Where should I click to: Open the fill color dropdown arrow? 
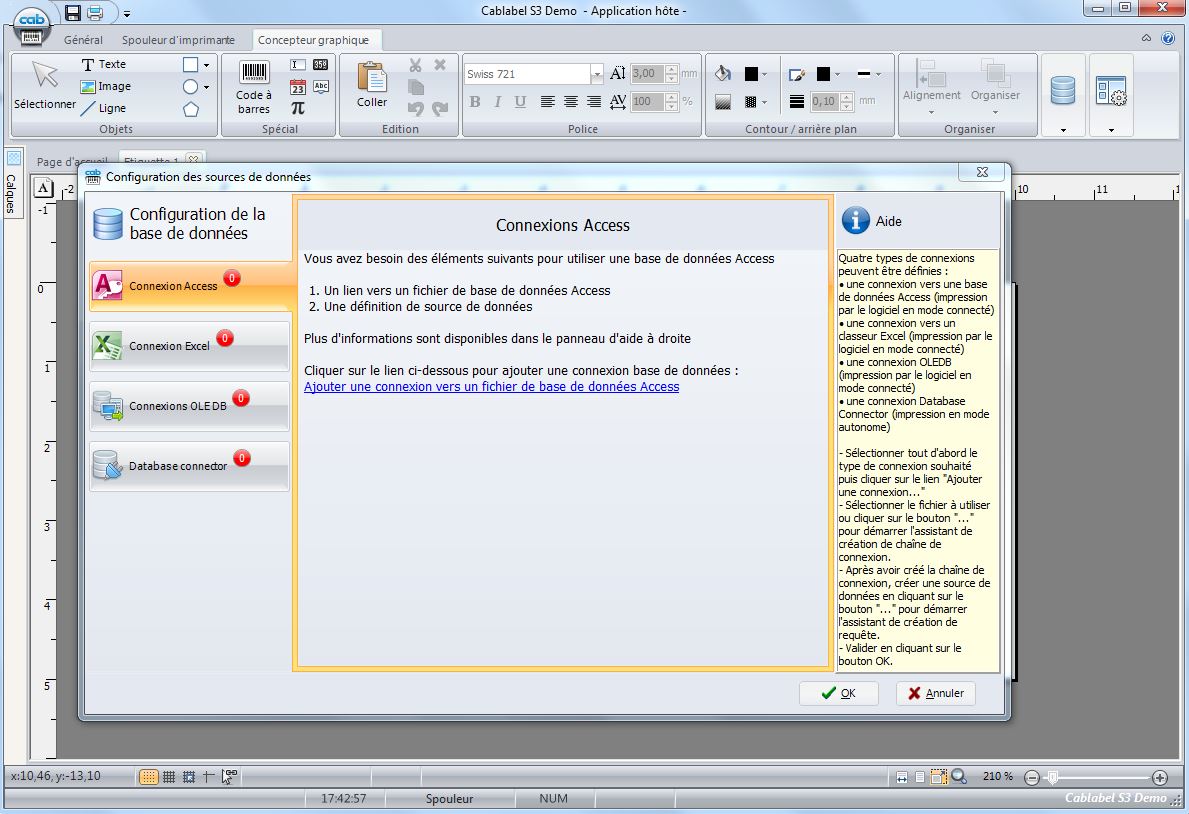pos(764,74)
